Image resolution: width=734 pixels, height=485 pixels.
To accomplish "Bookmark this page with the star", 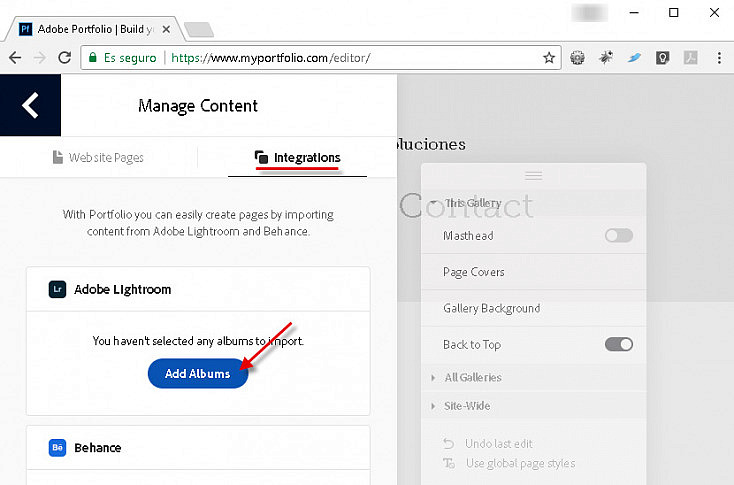I will tap(549, 58).
